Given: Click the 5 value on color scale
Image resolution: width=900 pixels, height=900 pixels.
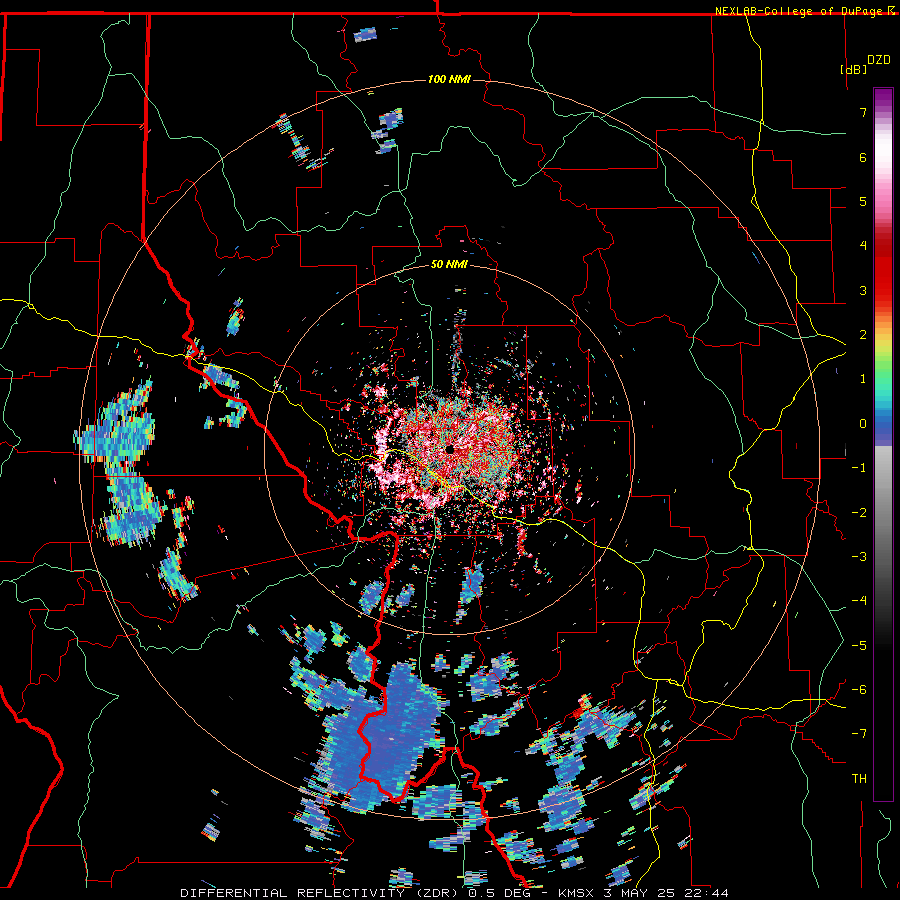Looking at the screenshot, I should click(863, 201).
